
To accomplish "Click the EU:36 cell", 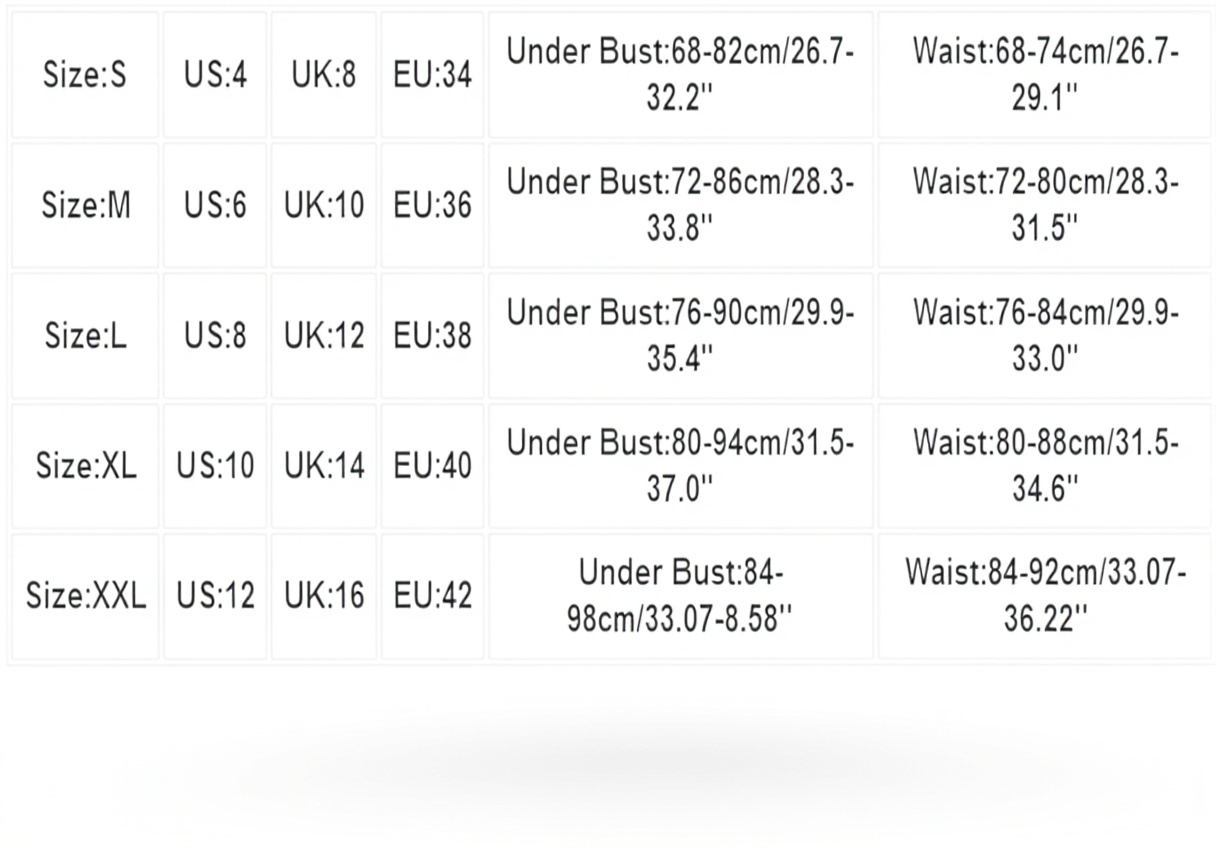I will 432,205.
